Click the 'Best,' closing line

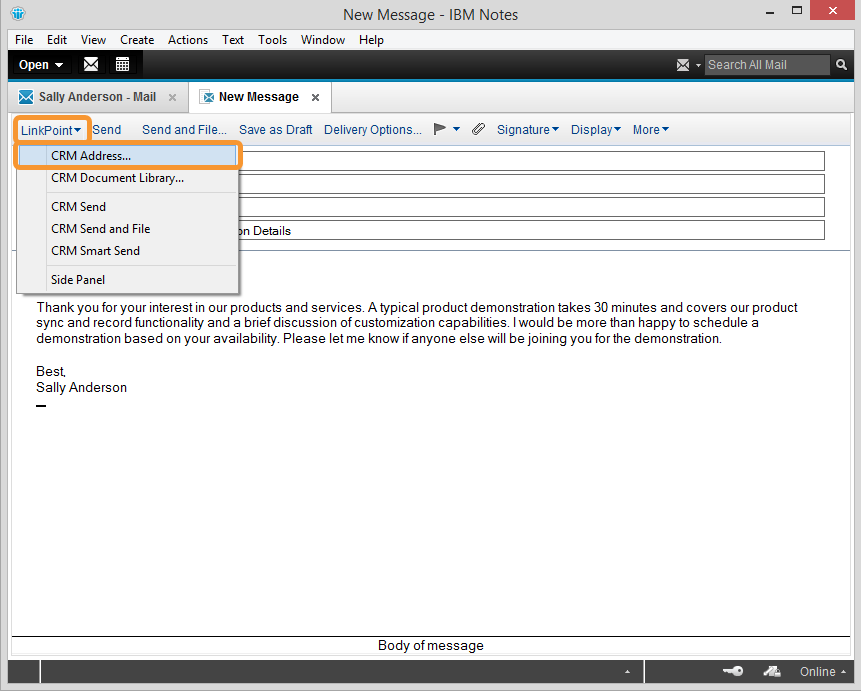click(x=51, y=371)
